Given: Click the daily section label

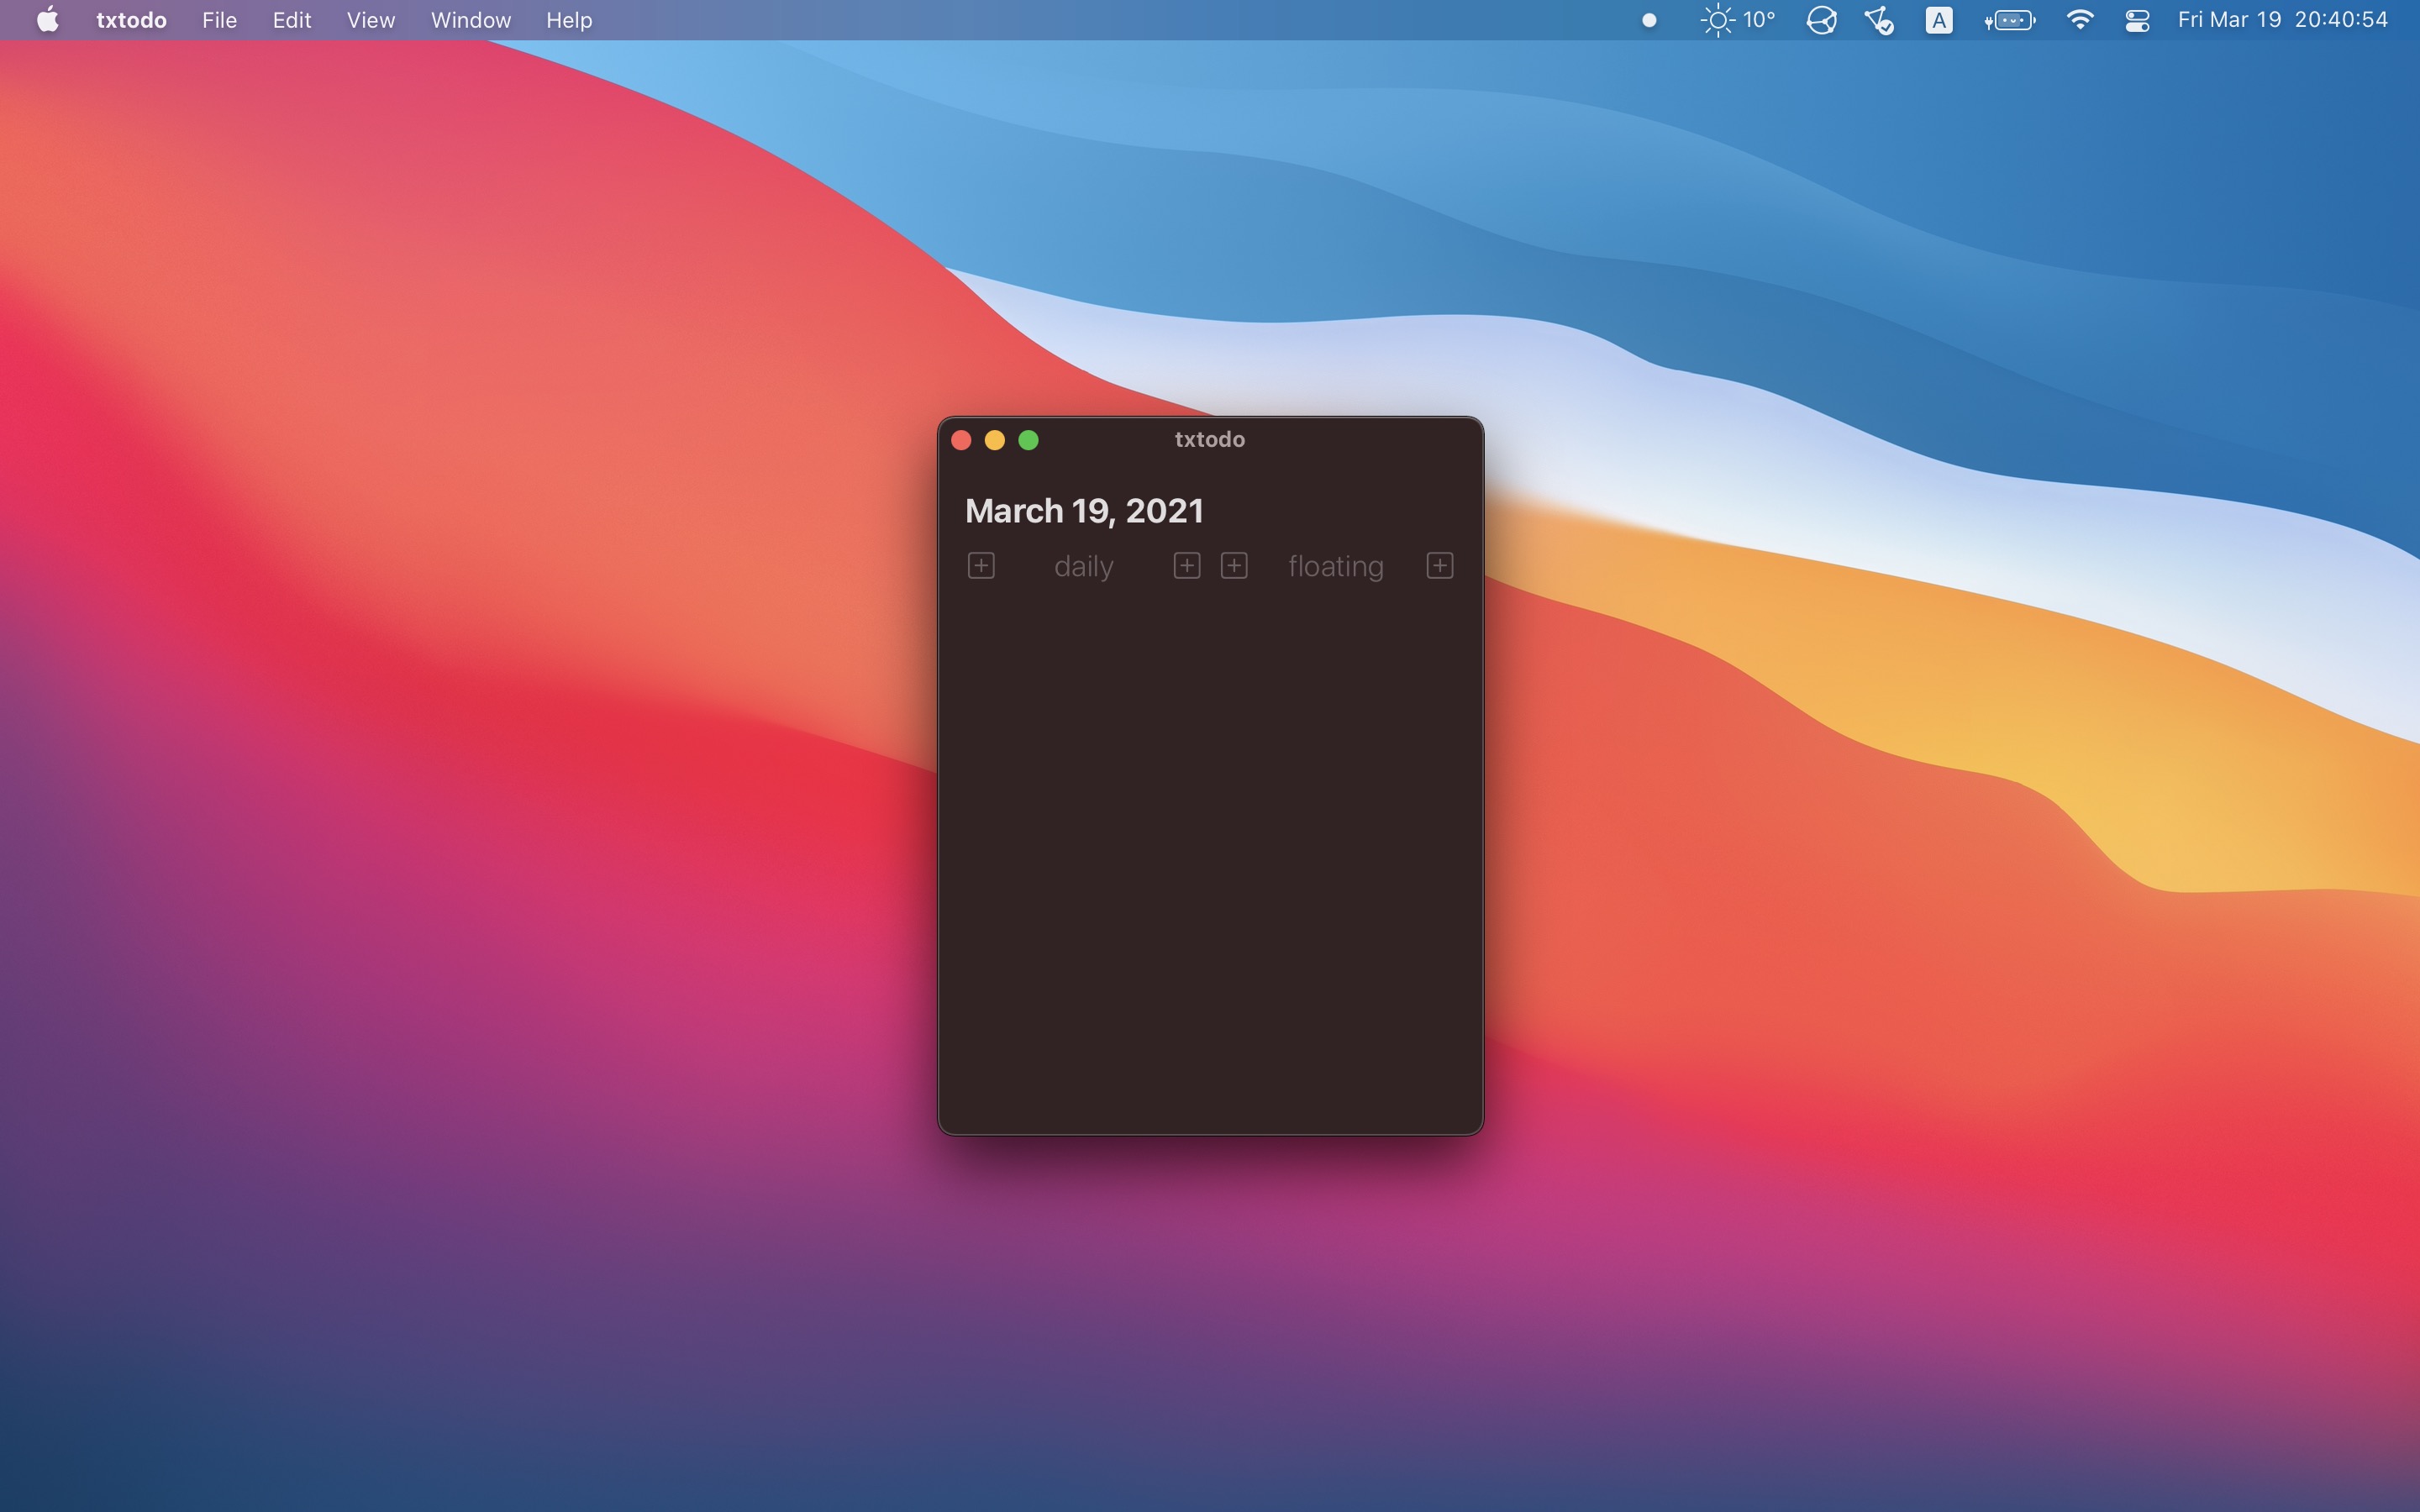Looking at the screenshot, I should [1084, 564].
